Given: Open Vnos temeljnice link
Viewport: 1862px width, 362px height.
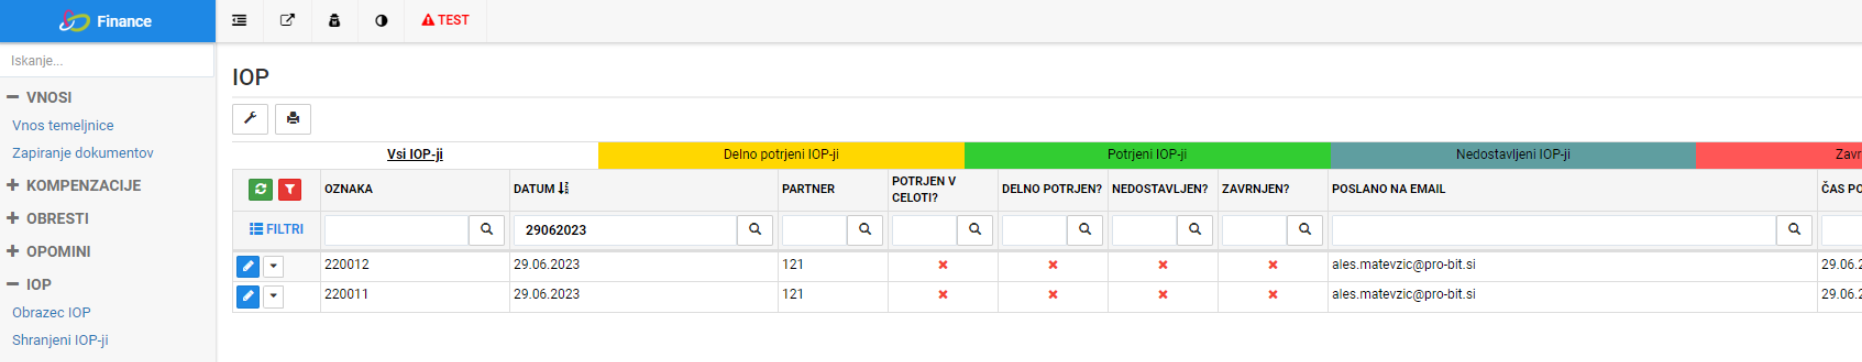Looking at the screenshot, I should coord(63,125).
